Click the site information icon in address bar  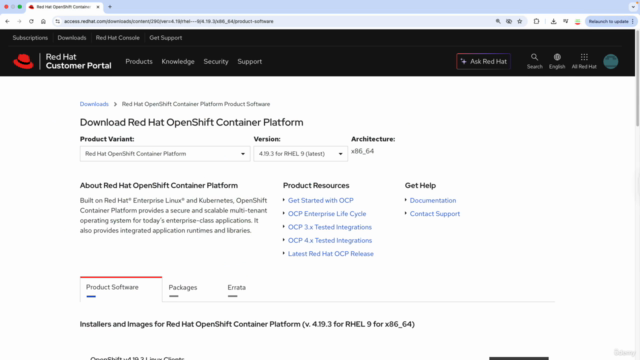[x=58, y=21]
